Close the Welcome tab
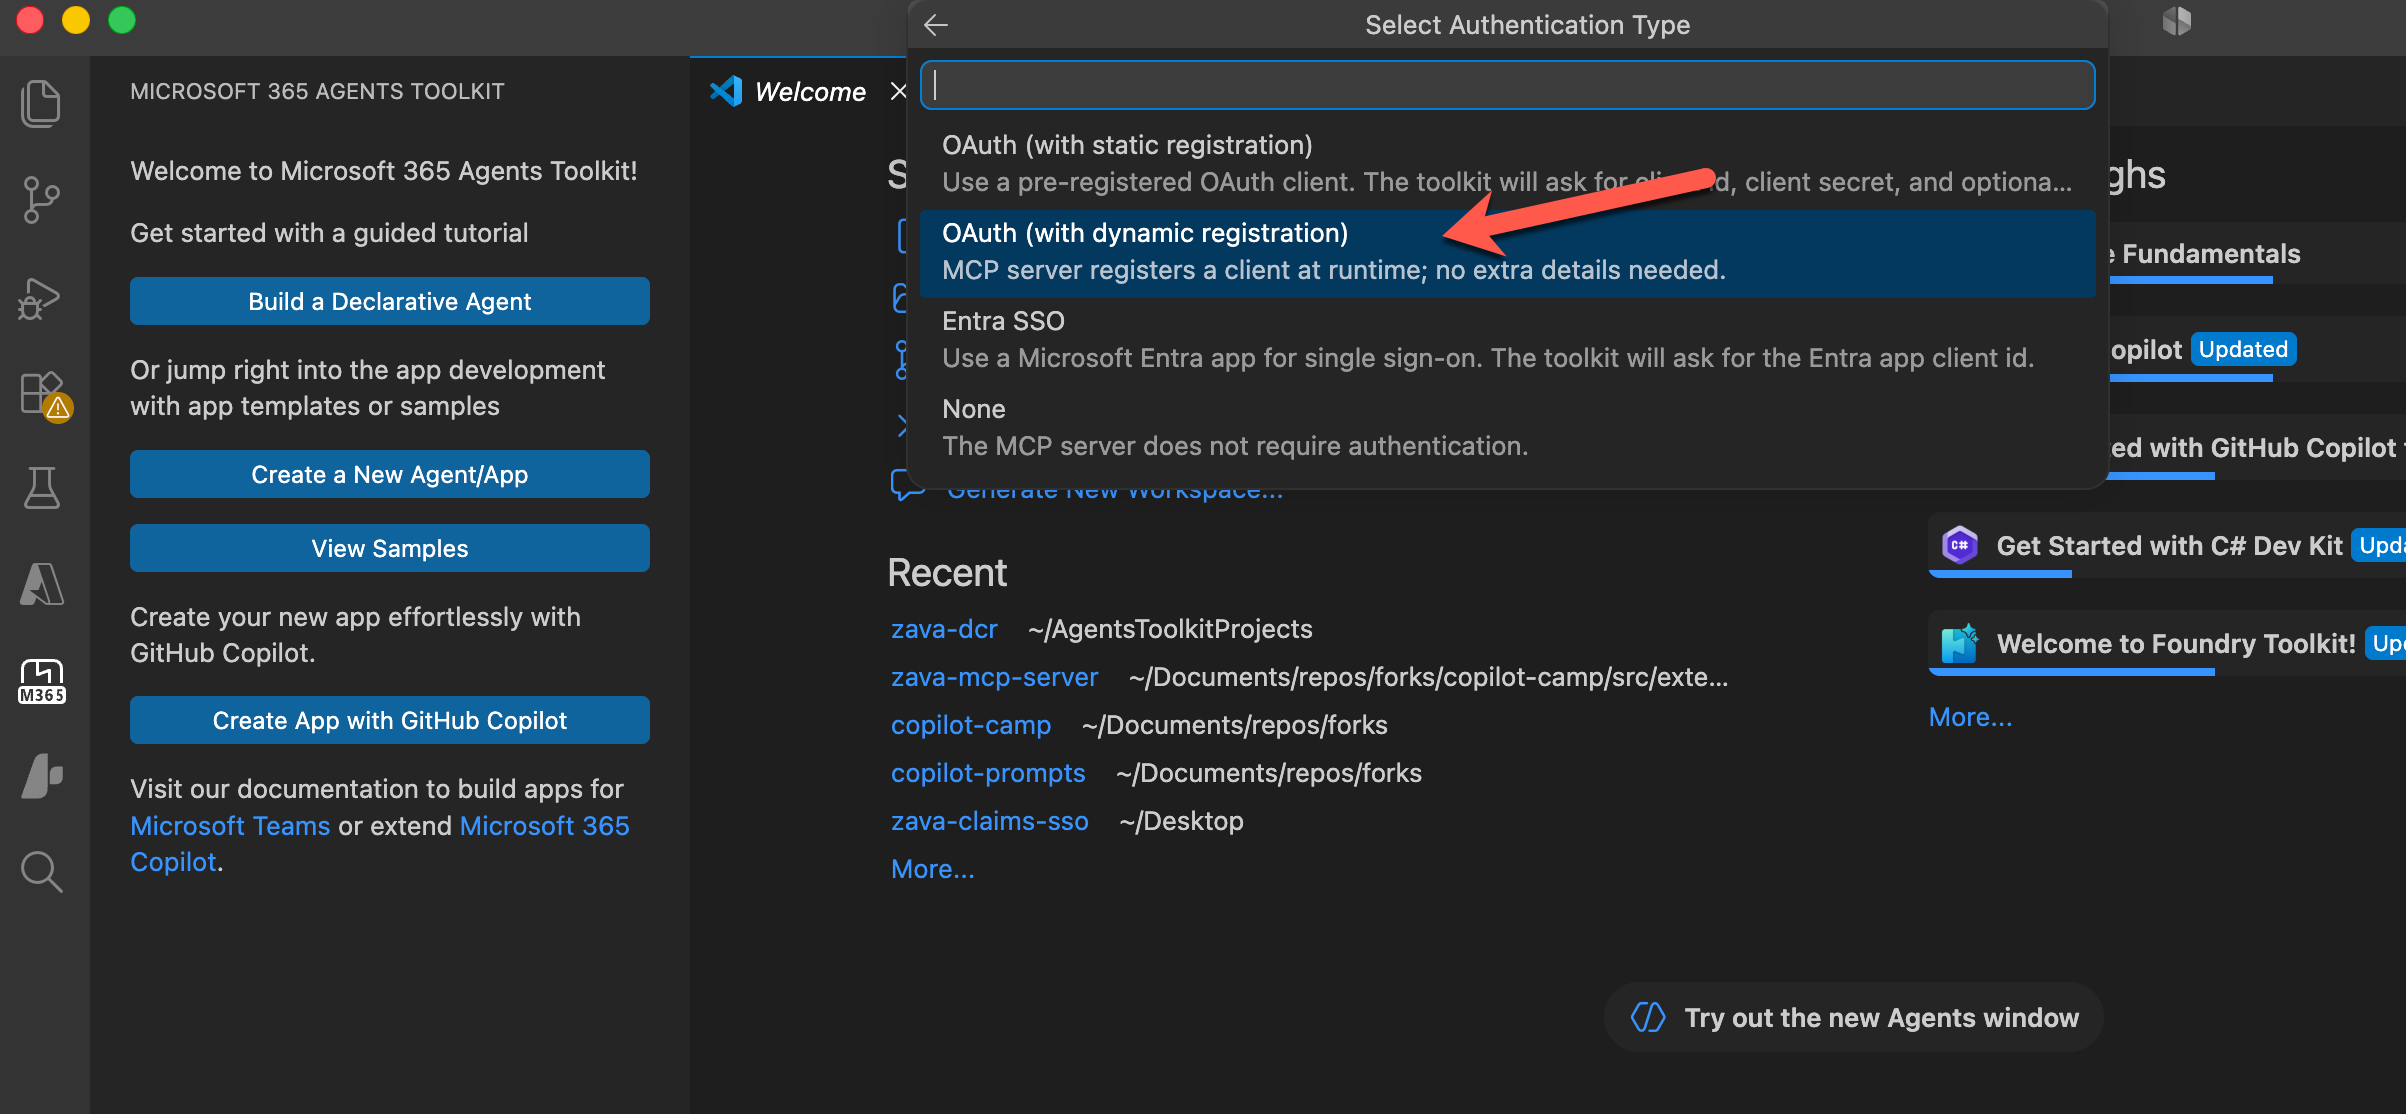The image size is (2406, 1114). coord(898,91)
